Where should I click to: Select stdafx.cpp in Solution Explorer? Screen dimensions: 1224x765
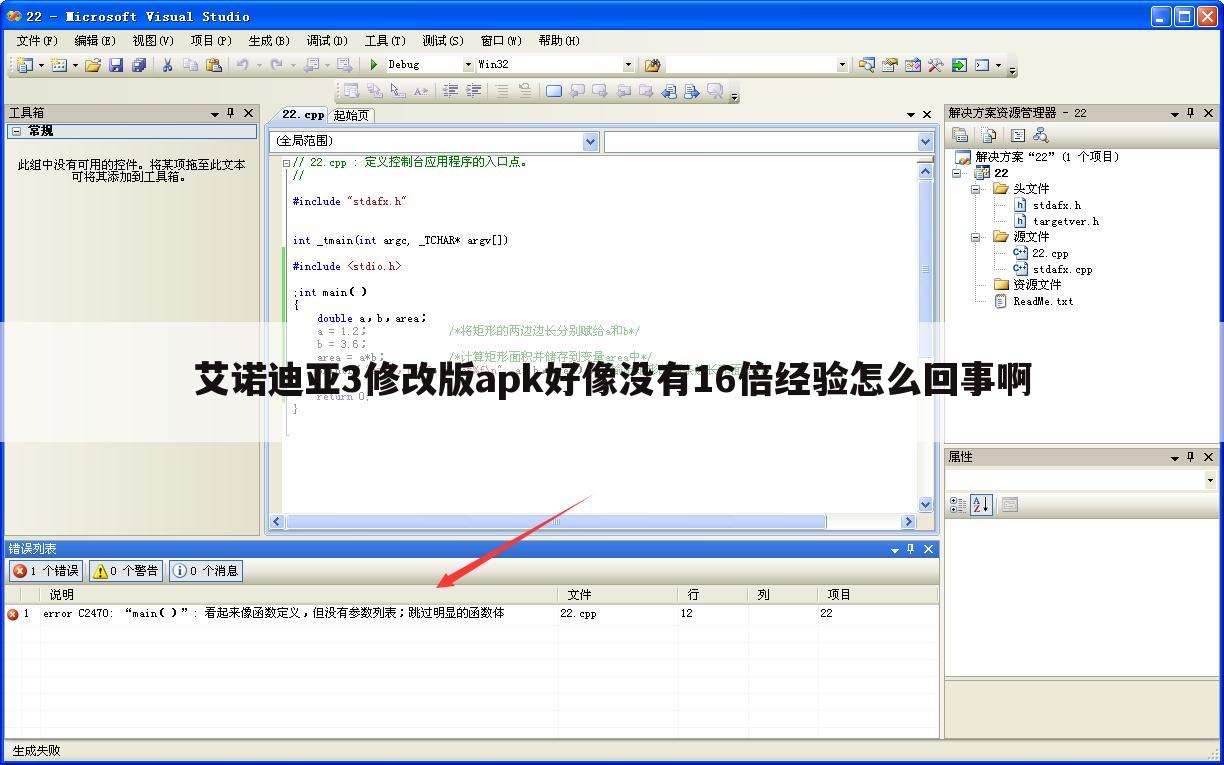[1061, 269]
